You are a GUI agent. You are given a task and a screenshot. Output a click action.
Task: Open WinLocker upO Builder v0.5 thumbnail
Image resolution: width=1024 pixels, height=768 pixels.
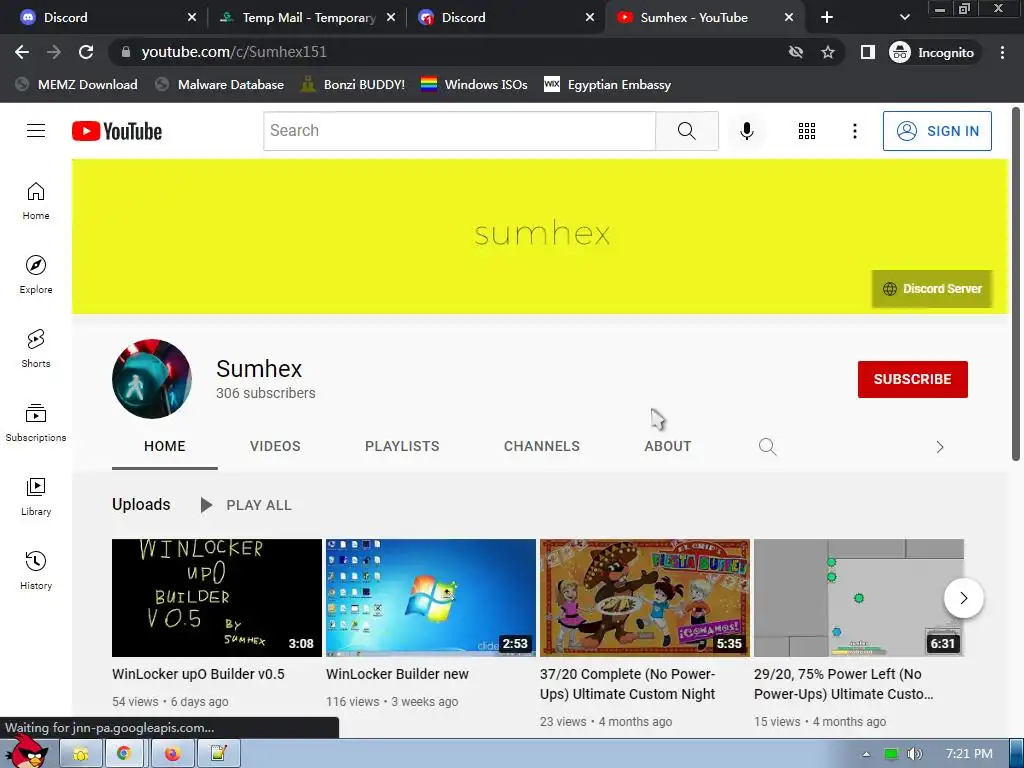[x=217, y=598]
